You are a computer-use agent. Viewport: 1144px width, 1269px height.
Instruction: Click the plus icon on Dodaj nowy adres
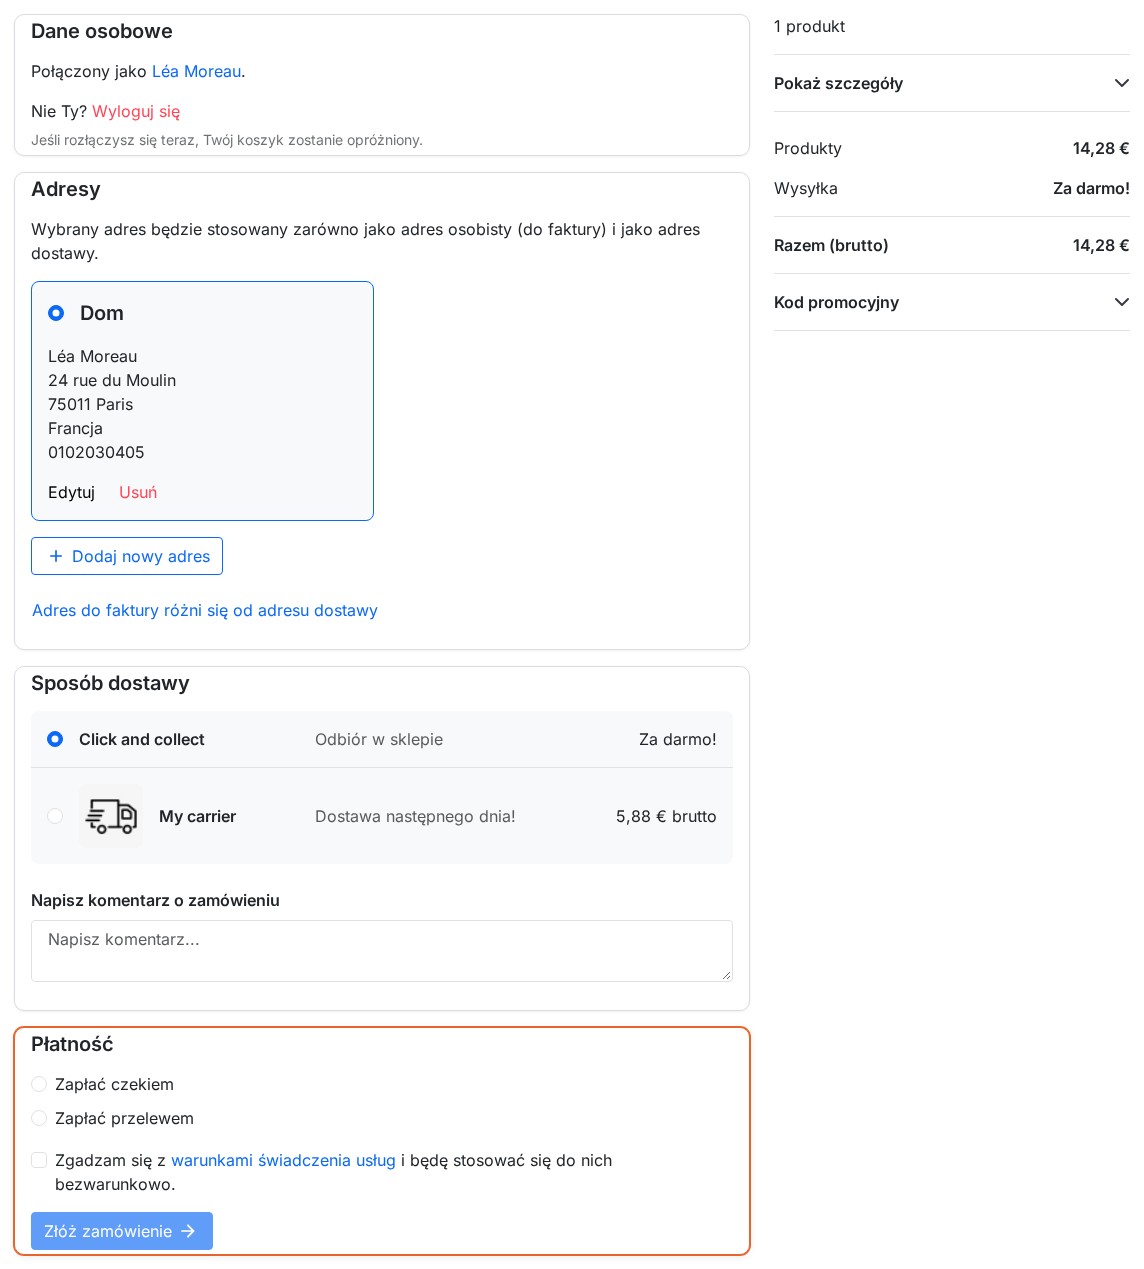pos(56,556)
